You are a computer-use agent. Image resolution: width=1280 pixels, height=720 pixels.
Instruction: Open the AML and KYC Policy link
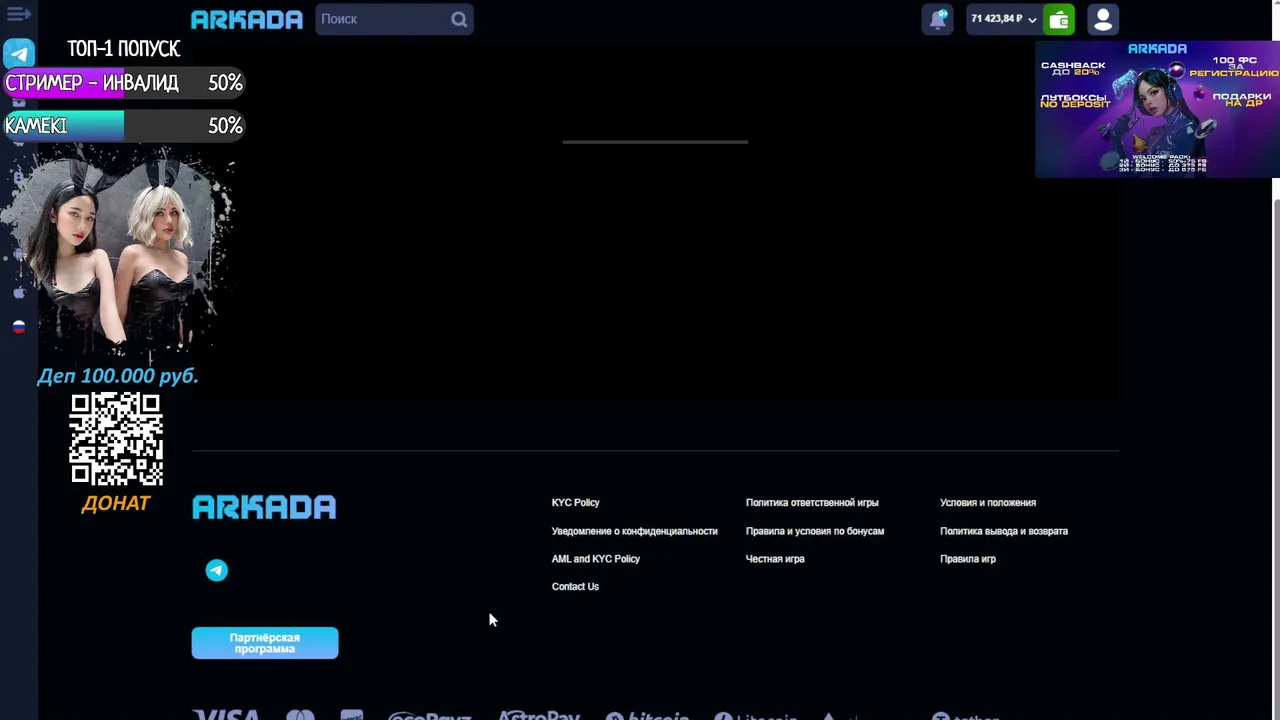[595, 559]
